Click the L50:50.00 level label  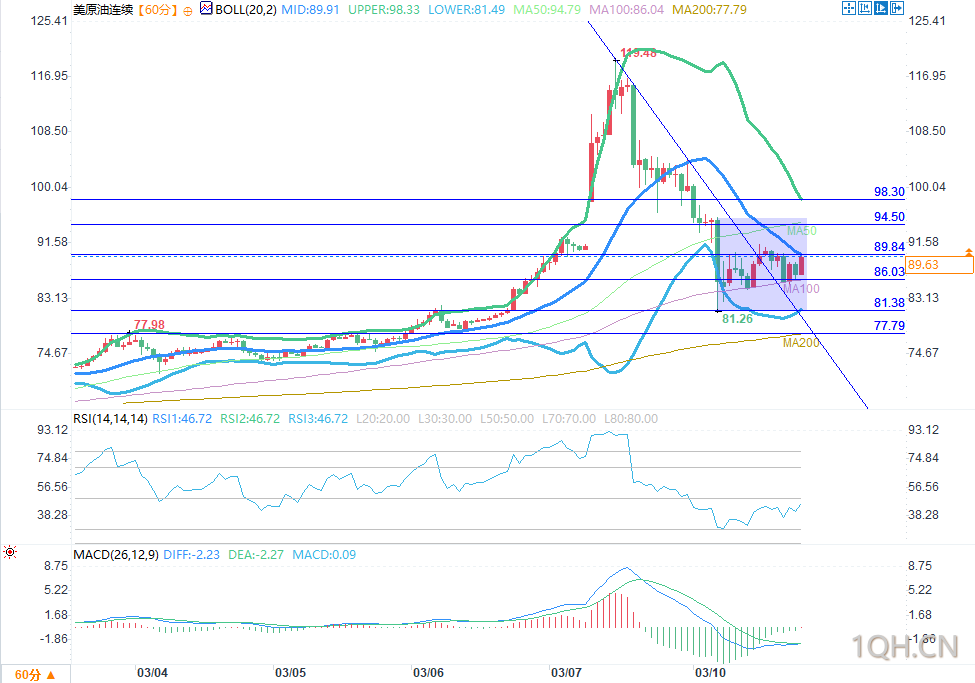pos(507,419)
